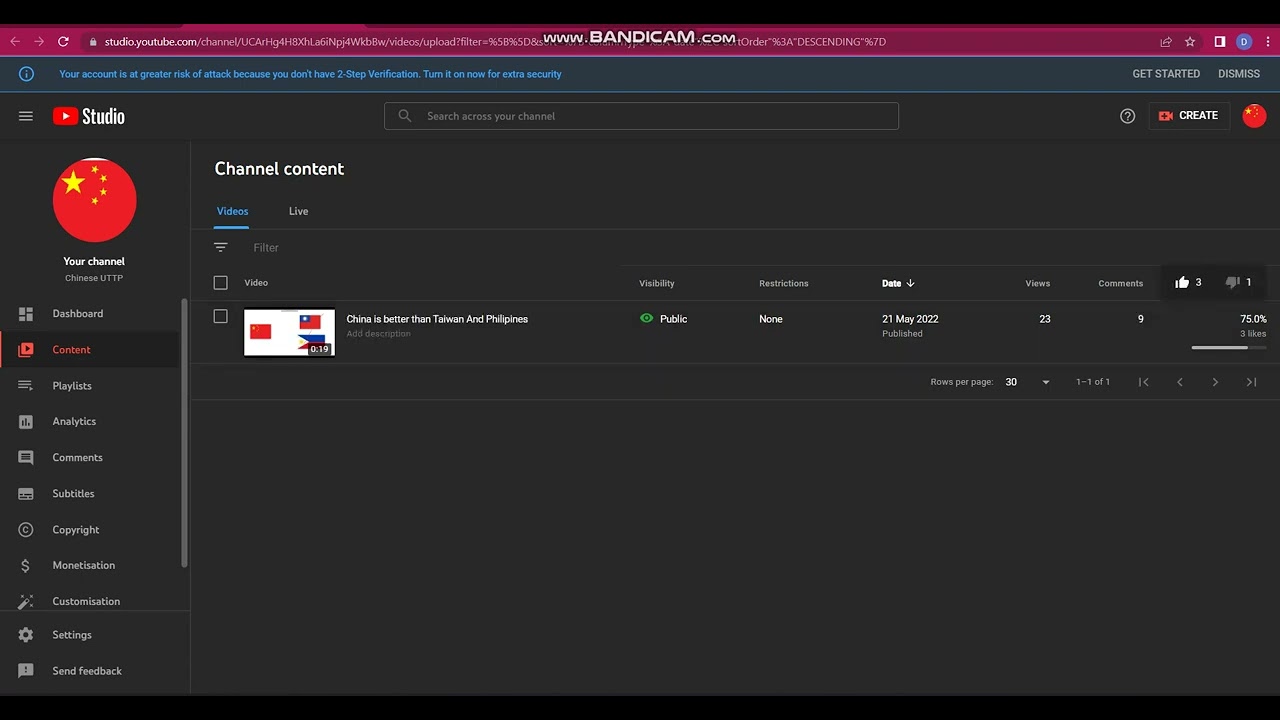Click the Content sidebar icon
This screenshot has width=1280, height=720.
[26, 350]
